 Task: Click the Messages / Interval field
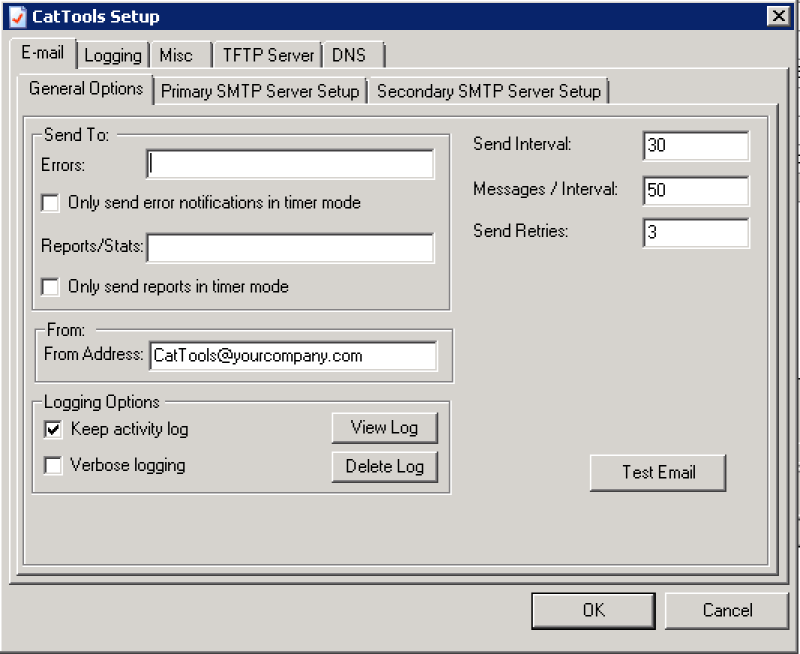(696, 190)
